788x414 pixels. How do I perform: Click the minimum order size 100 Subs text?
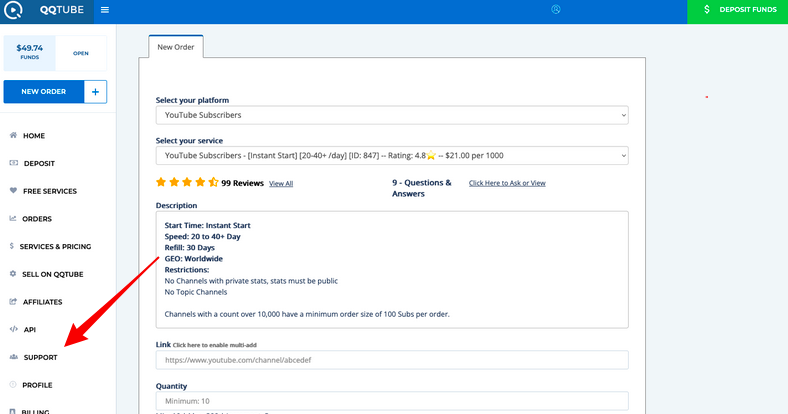pyautogui.click(x=307, y=314)
